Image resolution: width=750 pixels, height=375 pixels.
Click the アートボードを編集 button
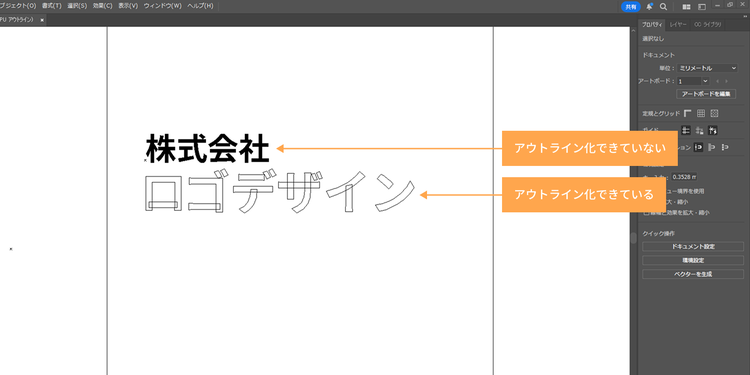point(706,94)
